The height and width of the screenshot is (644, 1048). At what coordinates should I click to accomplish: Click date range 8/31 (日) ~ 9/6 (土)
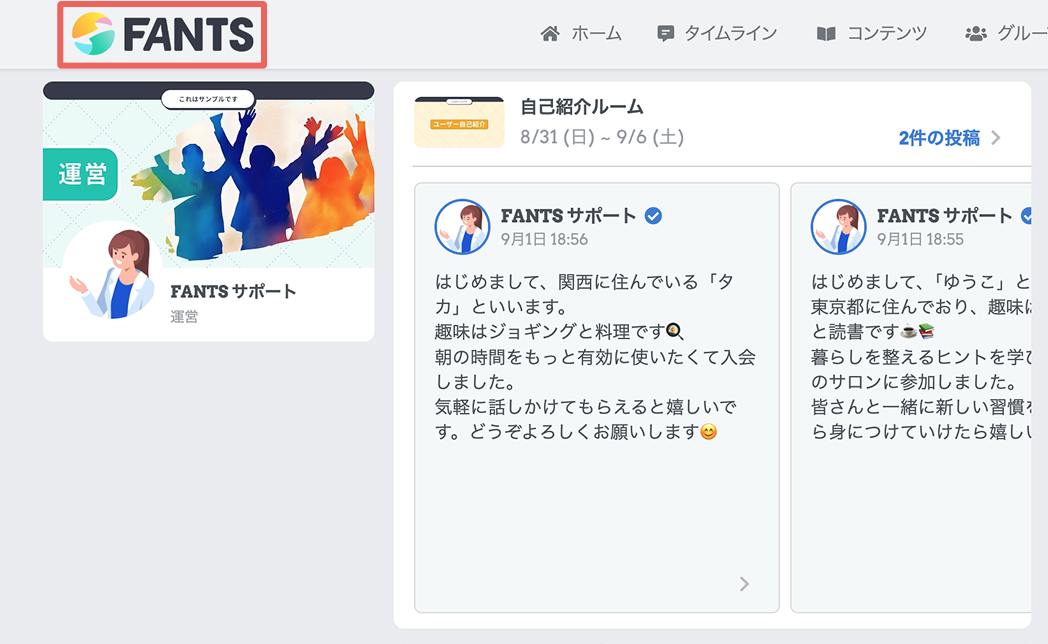pyautogui.click(x=602, y=138)
